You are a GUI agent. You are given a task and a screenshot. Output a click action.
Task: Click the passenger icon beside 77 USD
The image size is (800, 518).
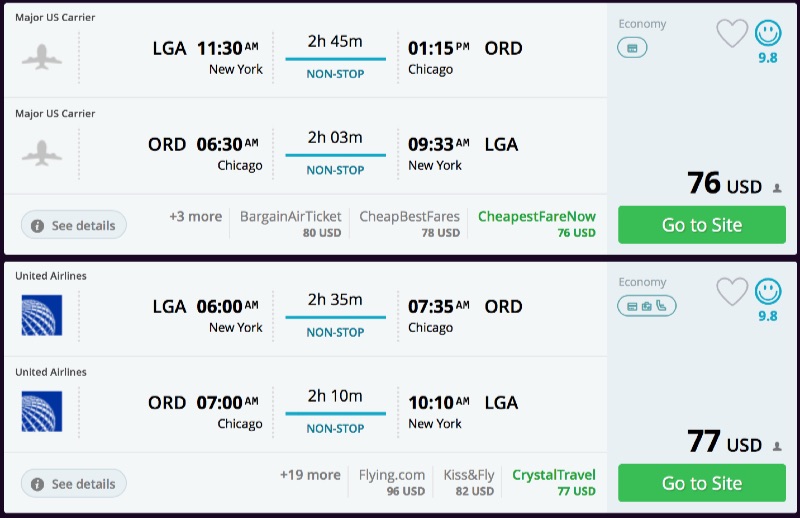pos(777,446)
